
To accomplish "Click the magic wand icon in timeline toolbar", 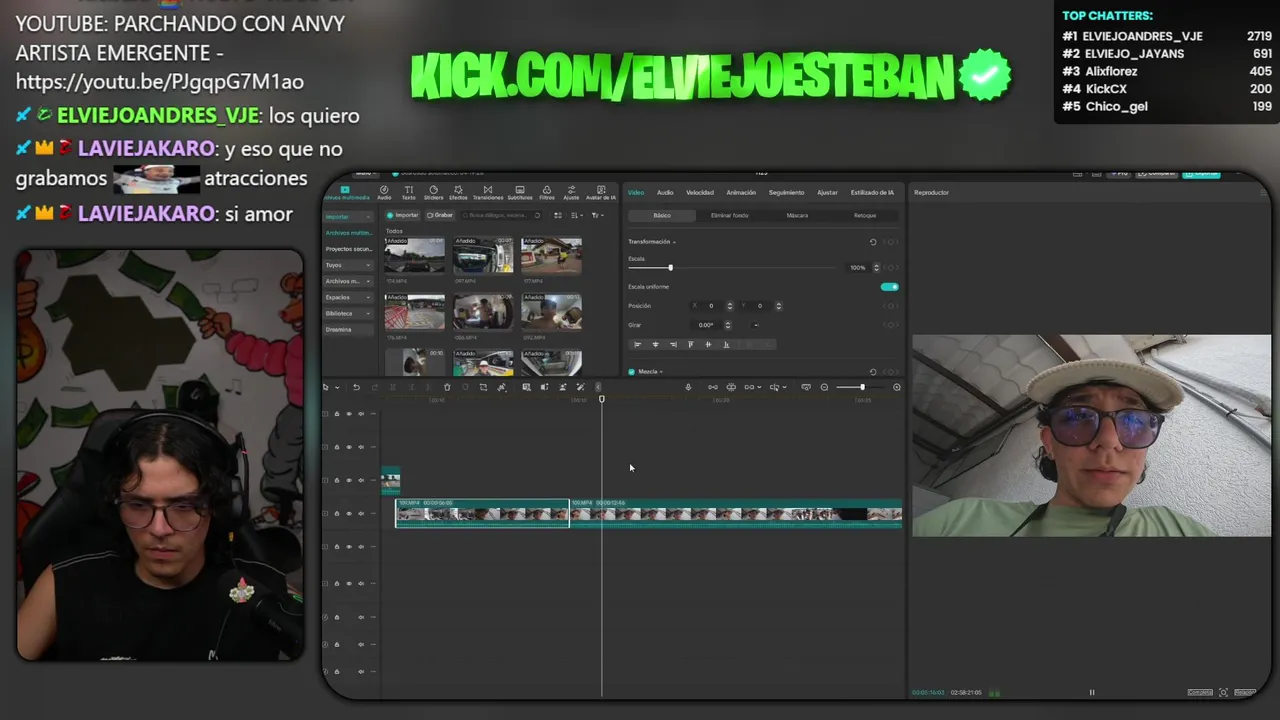I will pyautogui.click(x=580, y=387).
